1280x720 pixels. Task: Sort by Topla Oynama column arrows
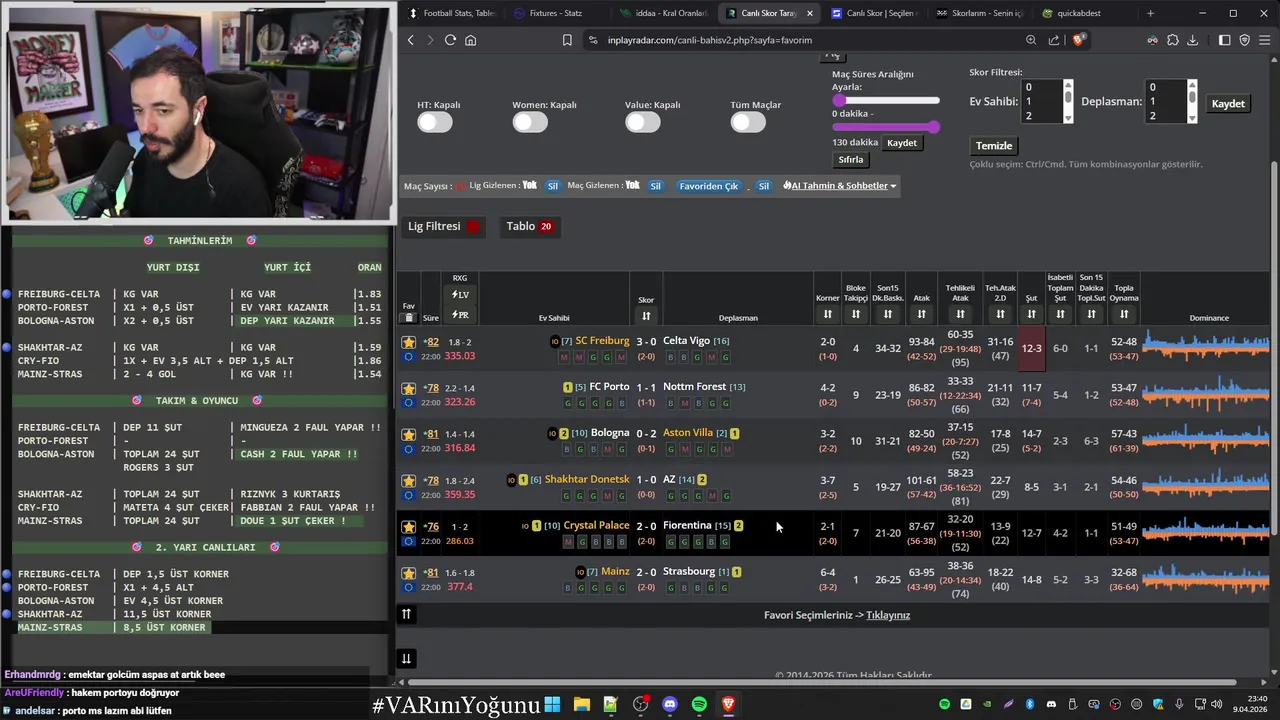pos(1124,314)
